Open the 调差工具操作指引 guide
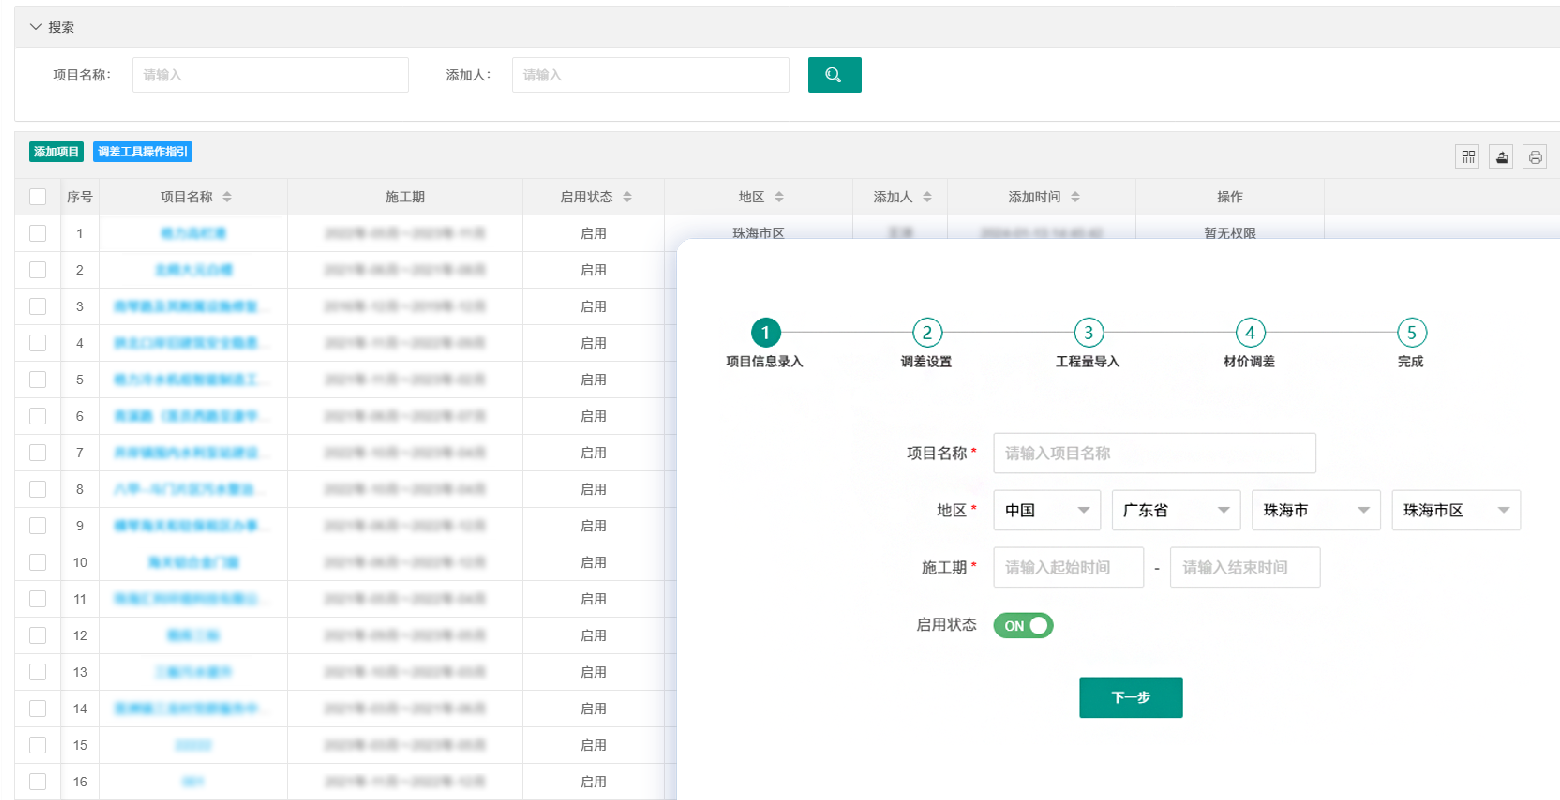Image resolution: width=1560 pixels, height=800 pixels. [142, 151]
